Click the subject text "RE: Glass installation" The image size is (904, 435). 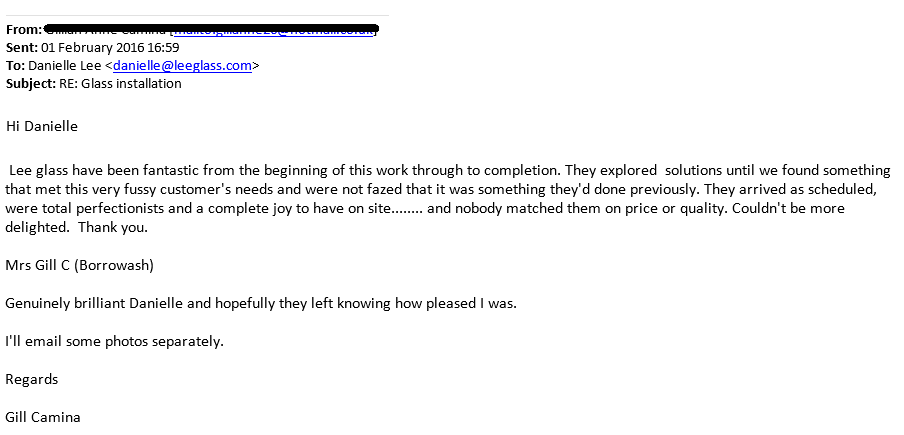point(121,84)
